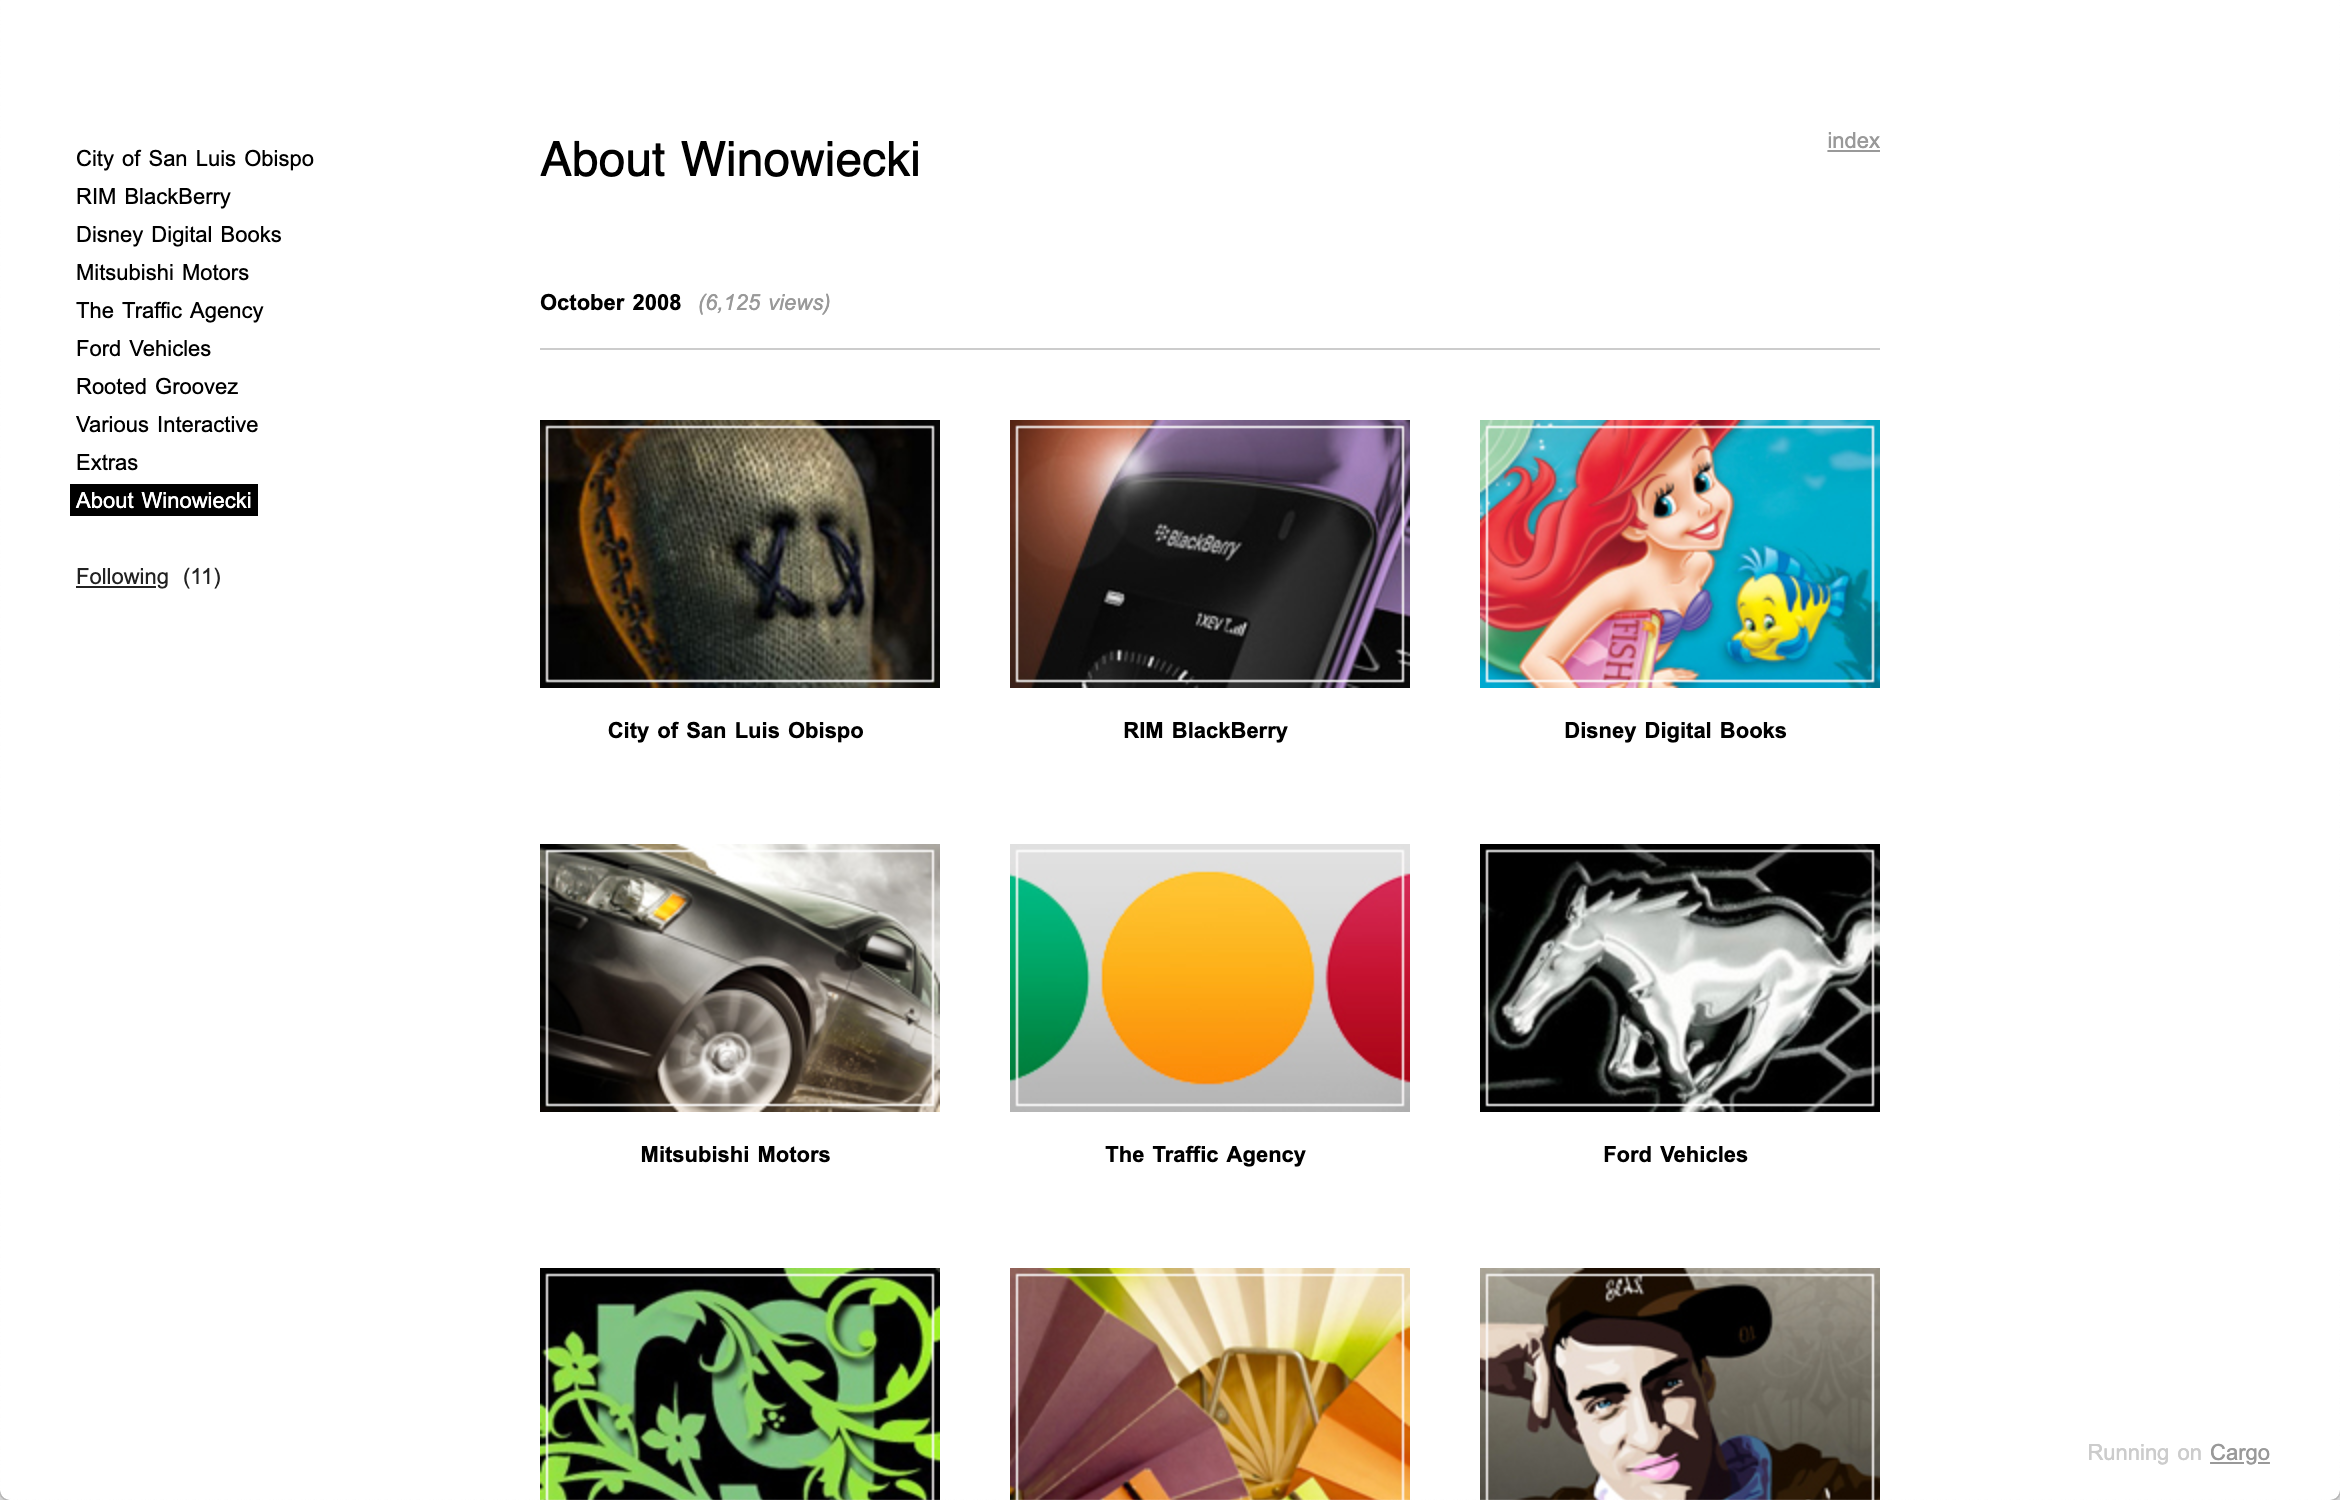This screenshot has width=2340, height=1500.
Task: Visit the Cargo link in footer
Action: tap(2239, 1452)
